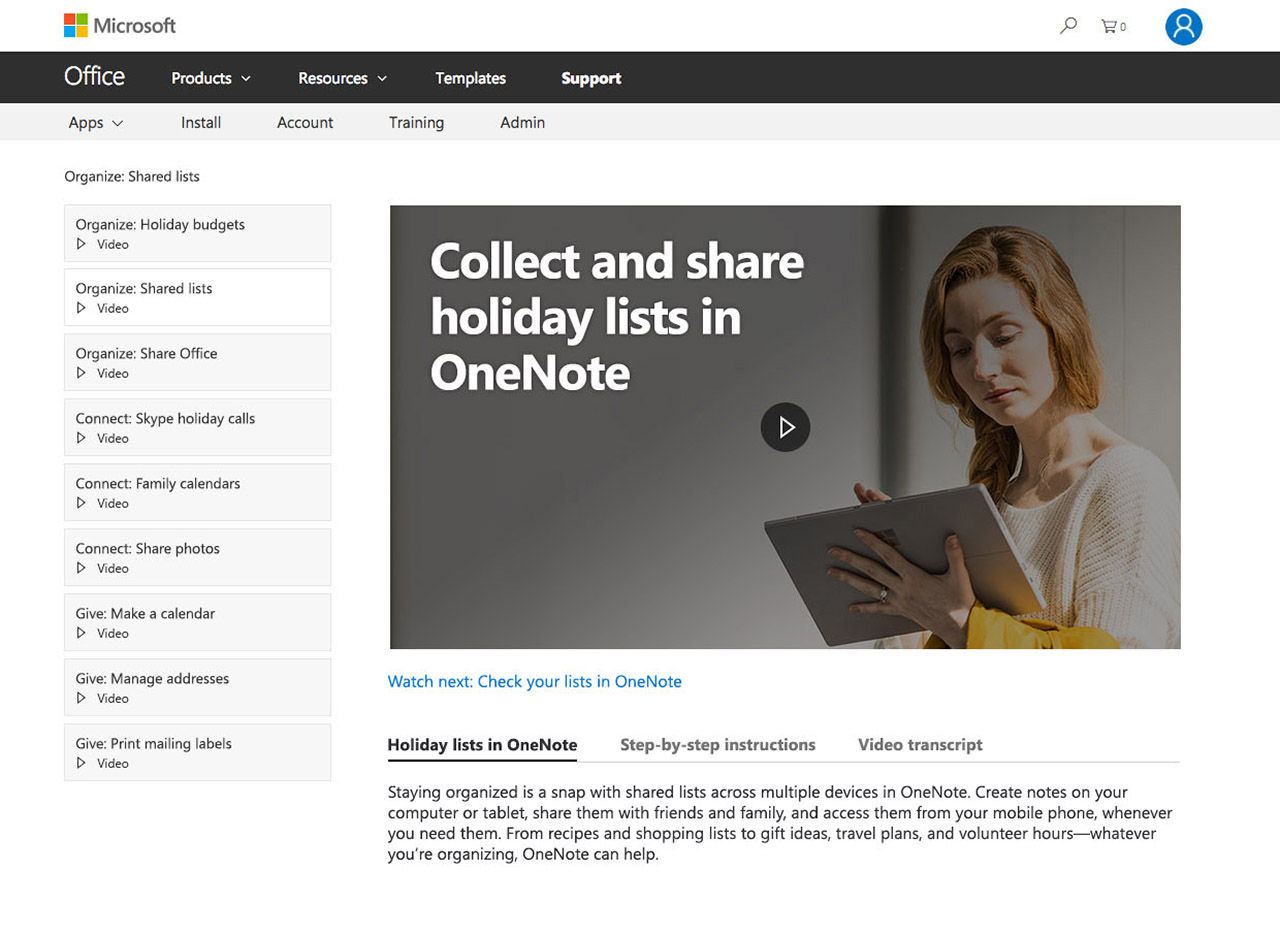The width and height of the screenshot is (1280, 950).
Task: Click the Office brand logo text
Action: point(94,77)
